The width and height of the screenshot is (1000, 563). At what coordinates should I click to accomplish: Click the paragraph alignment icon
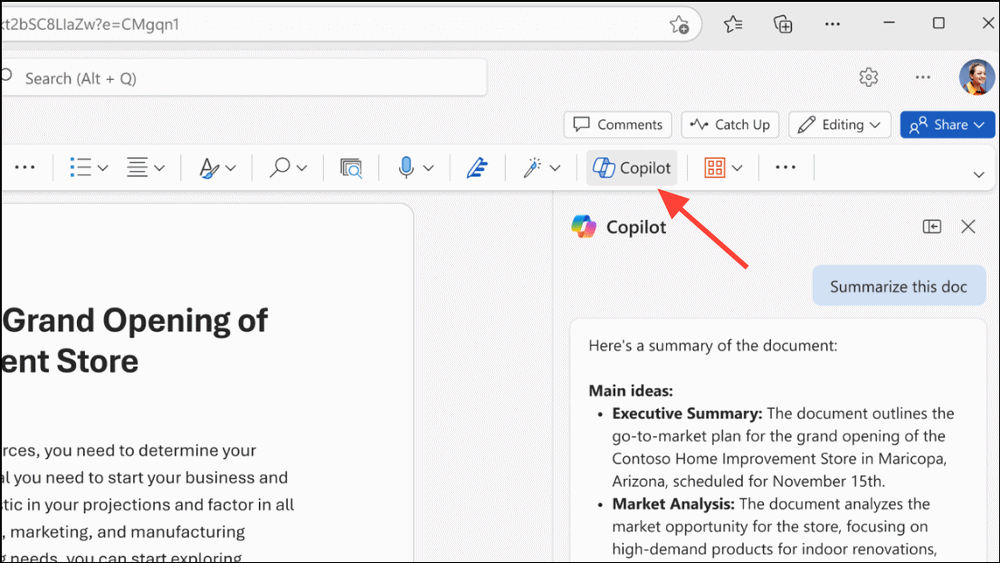point(136,168)
